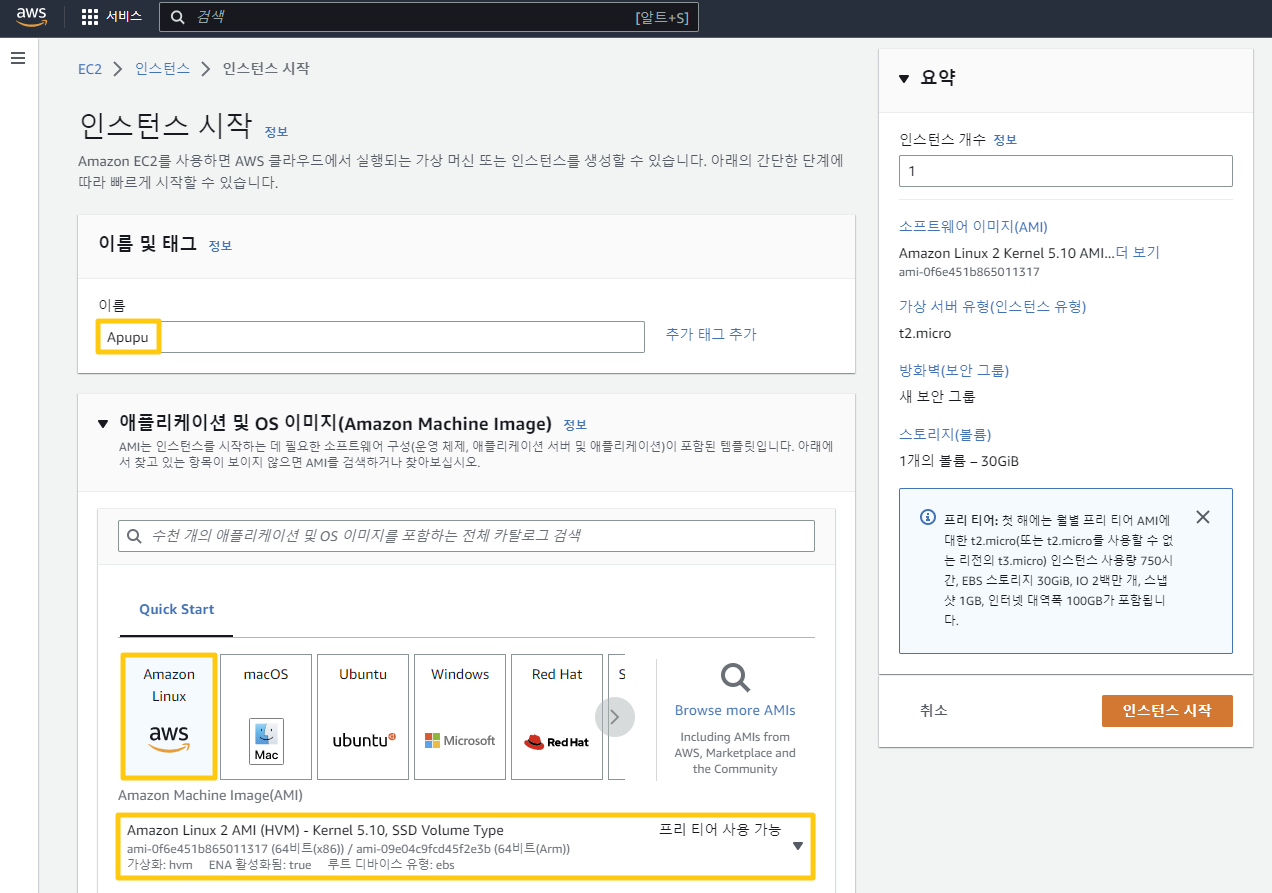Click the 서비스 menu label
The image size is (1272, 893).
[124, 17]
